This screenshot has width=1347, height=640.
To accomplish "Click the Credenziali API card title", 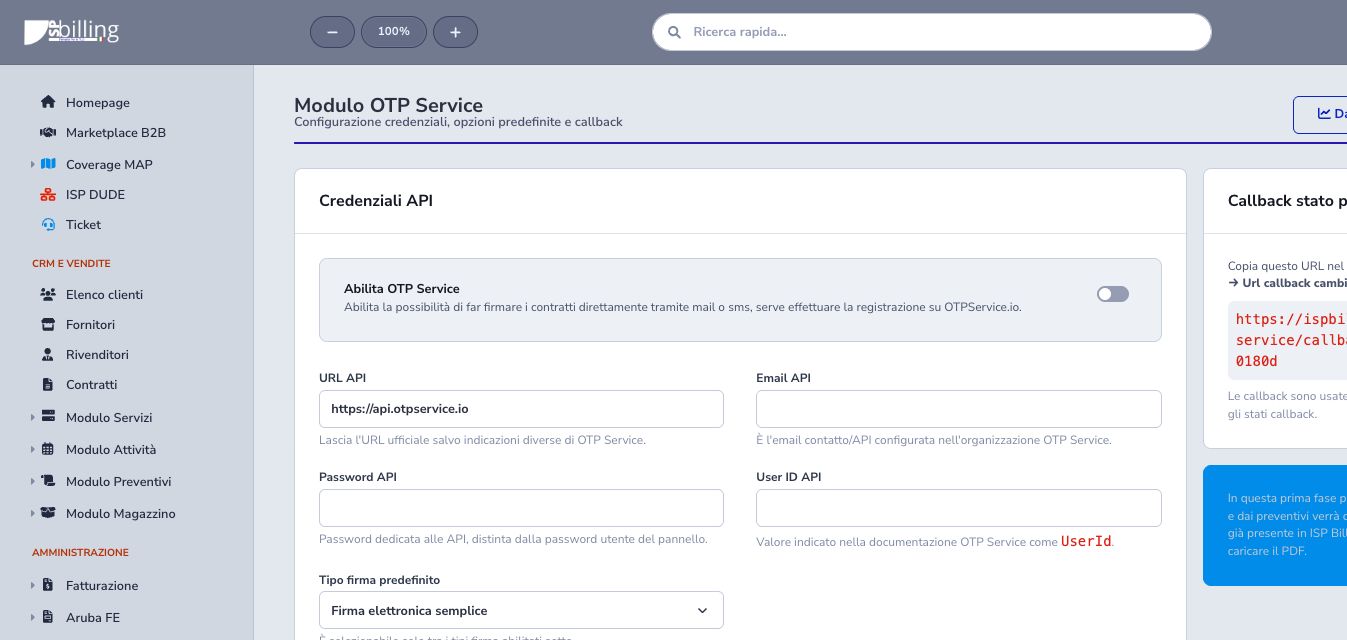I will pyautogui.click(x=376, y=201).
